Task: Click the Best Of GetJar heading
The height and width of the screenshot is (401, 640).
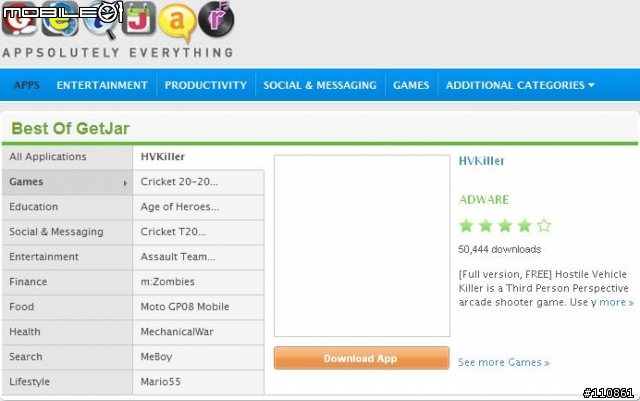Action: click(70, 129)
